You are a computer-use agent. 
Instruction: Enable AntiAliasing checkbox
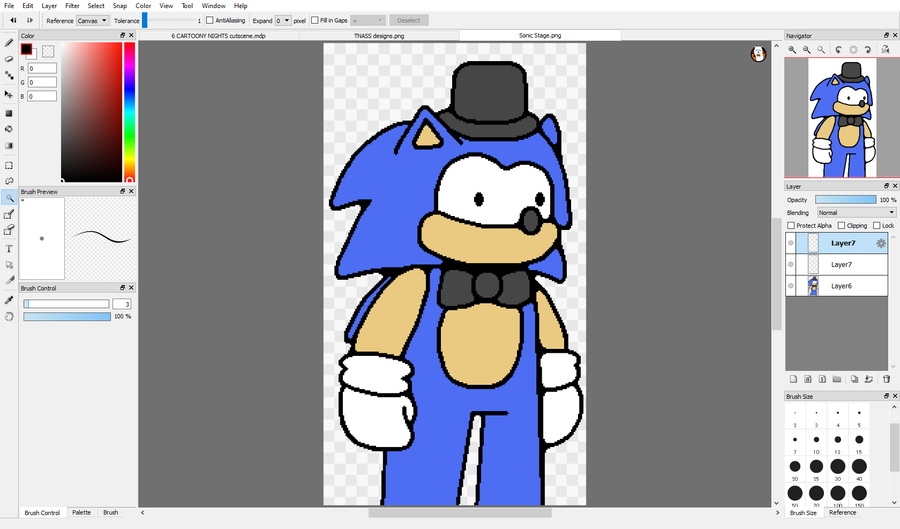click(210, 20)
